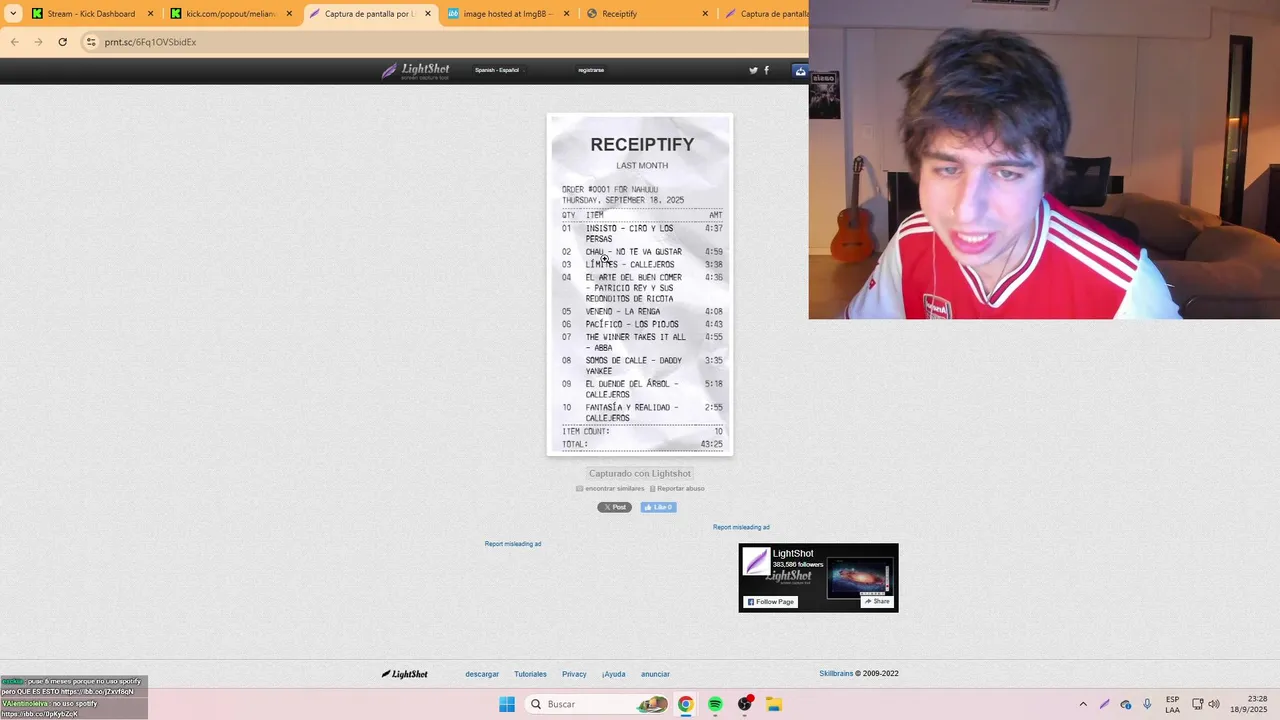Go back in browser history
This screenshot has height=720, width=1280.
coord(14,42)
